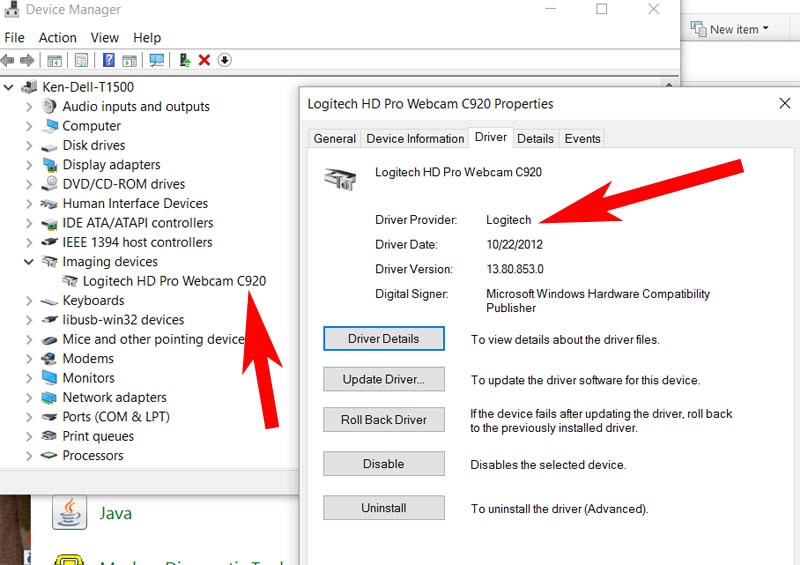Expand the Network adapters node
The image size is (800, 565).
(28, 398)
